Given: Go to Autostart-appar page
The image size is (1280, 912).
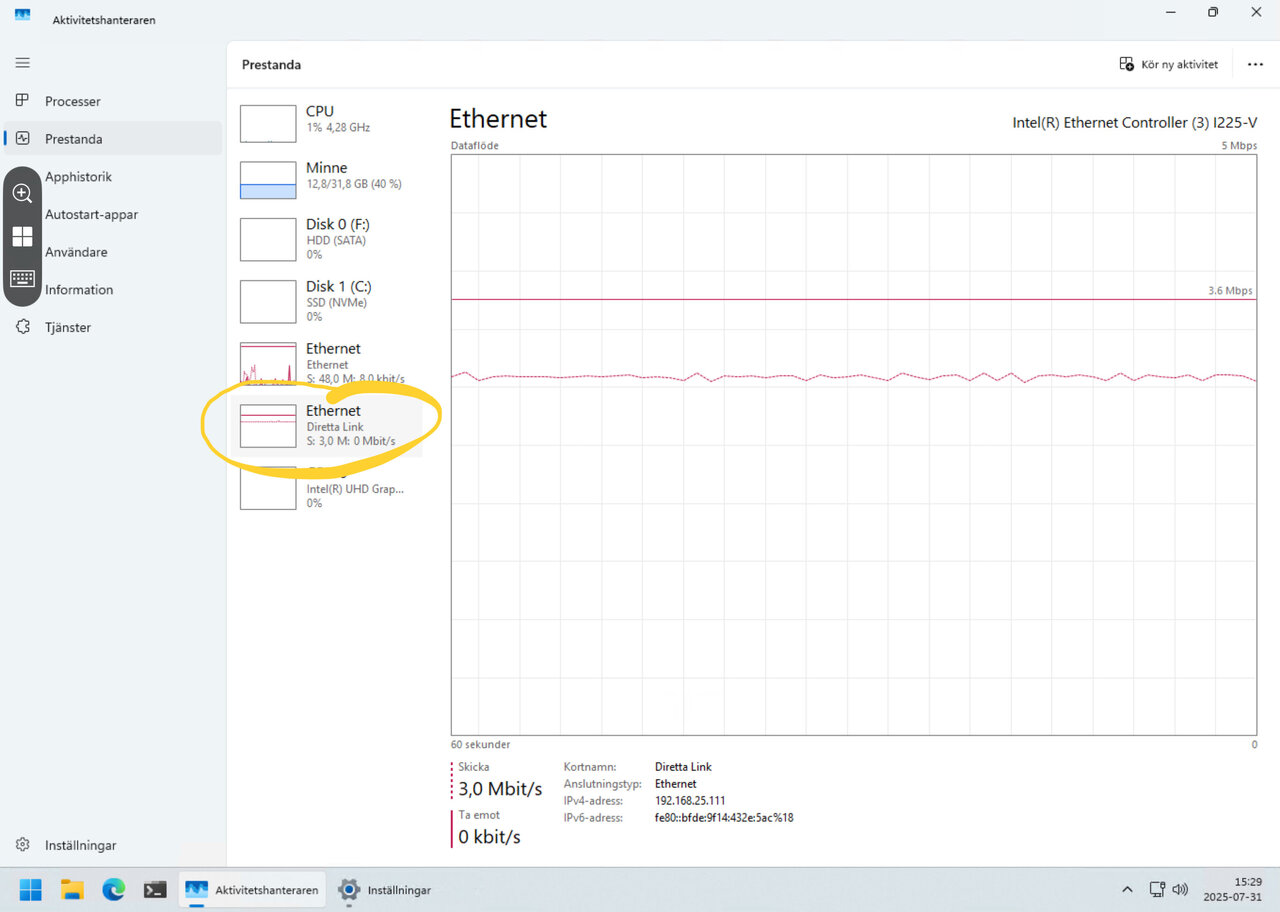Looking at the screenshot, I should pyautogui.click(x=91, y=214).
